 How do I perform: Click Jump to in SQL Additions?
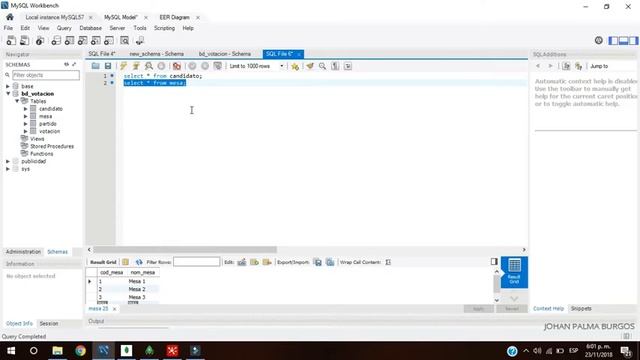(599, 66)
